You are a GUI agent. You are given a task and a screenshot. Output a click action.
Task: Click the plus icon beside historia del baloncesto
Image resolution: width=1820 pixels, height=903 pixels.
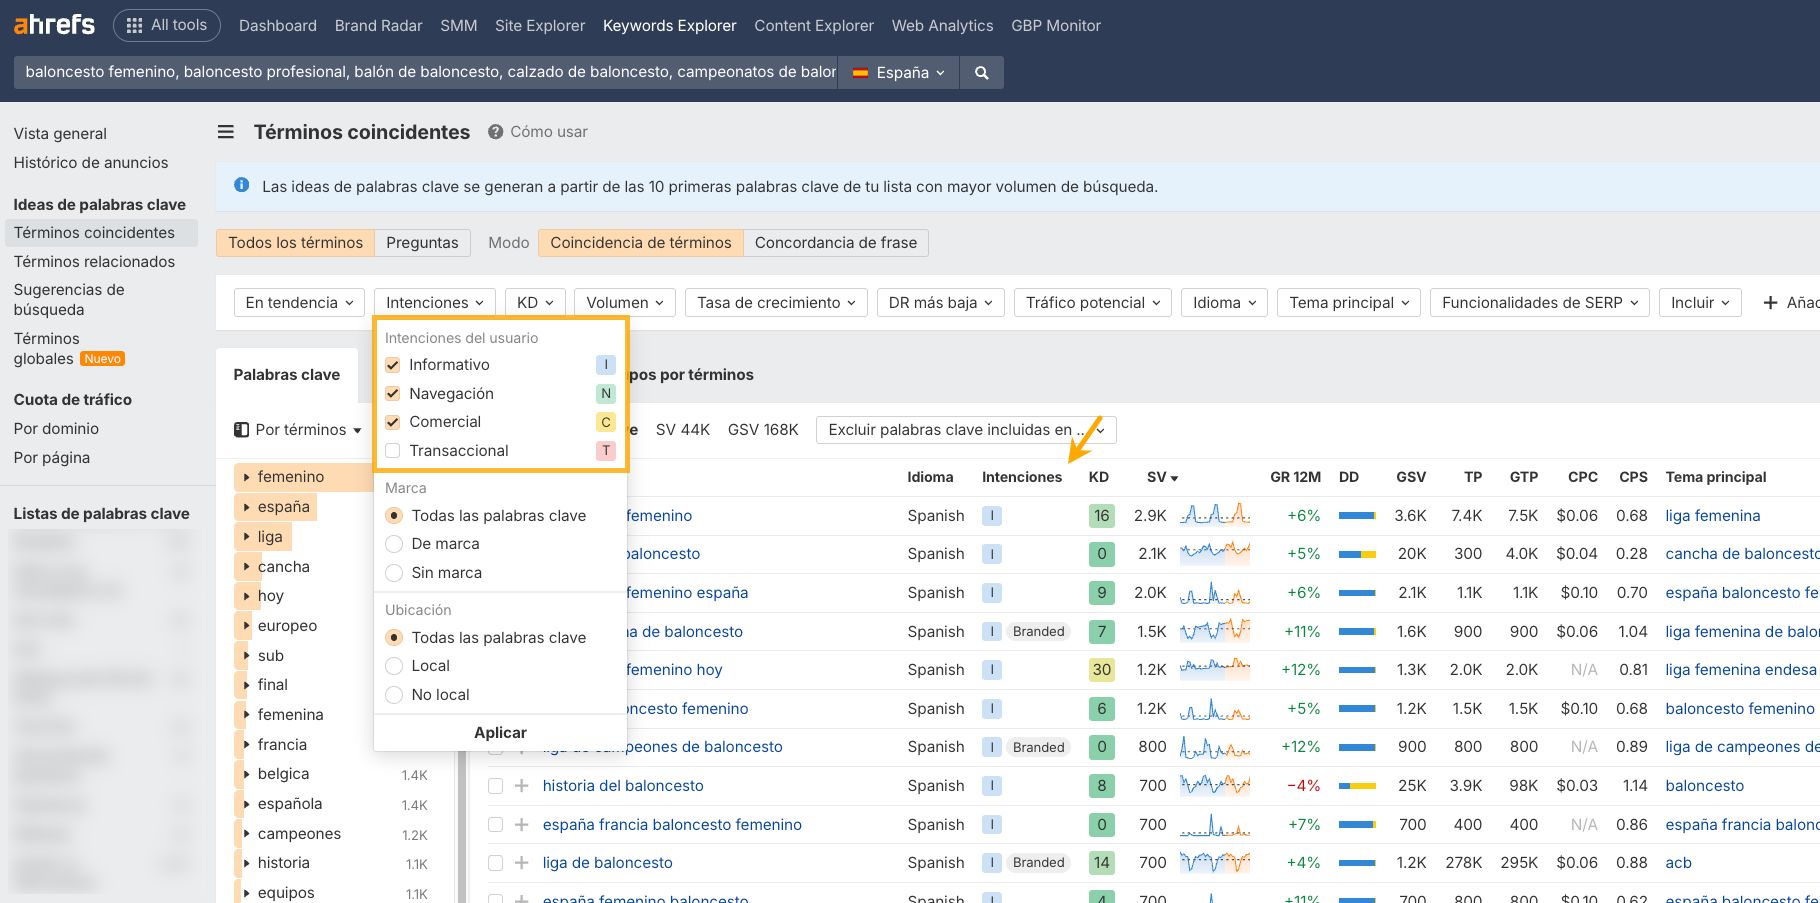click(521, 786)
